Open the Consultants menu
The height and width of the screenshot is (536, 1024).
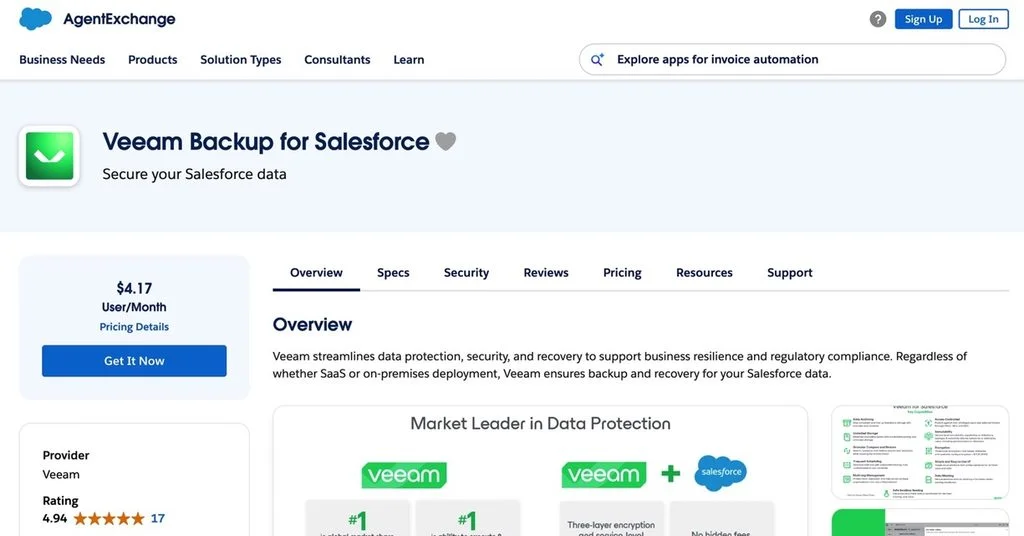tap(337, 59)
